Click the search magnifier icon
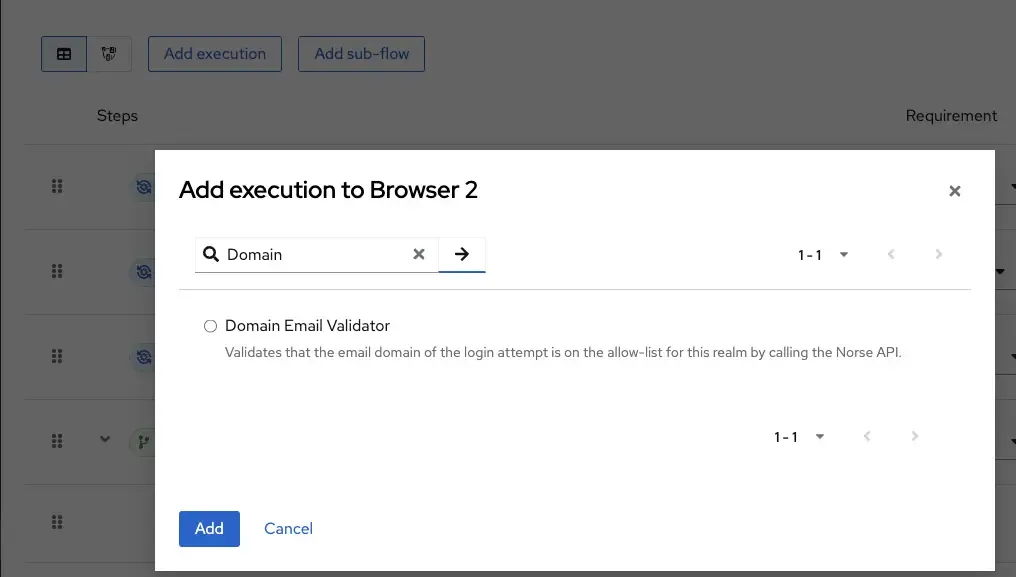Image resolution: width=1016 pixels, height=577 pixels. (x=211, y=254)
